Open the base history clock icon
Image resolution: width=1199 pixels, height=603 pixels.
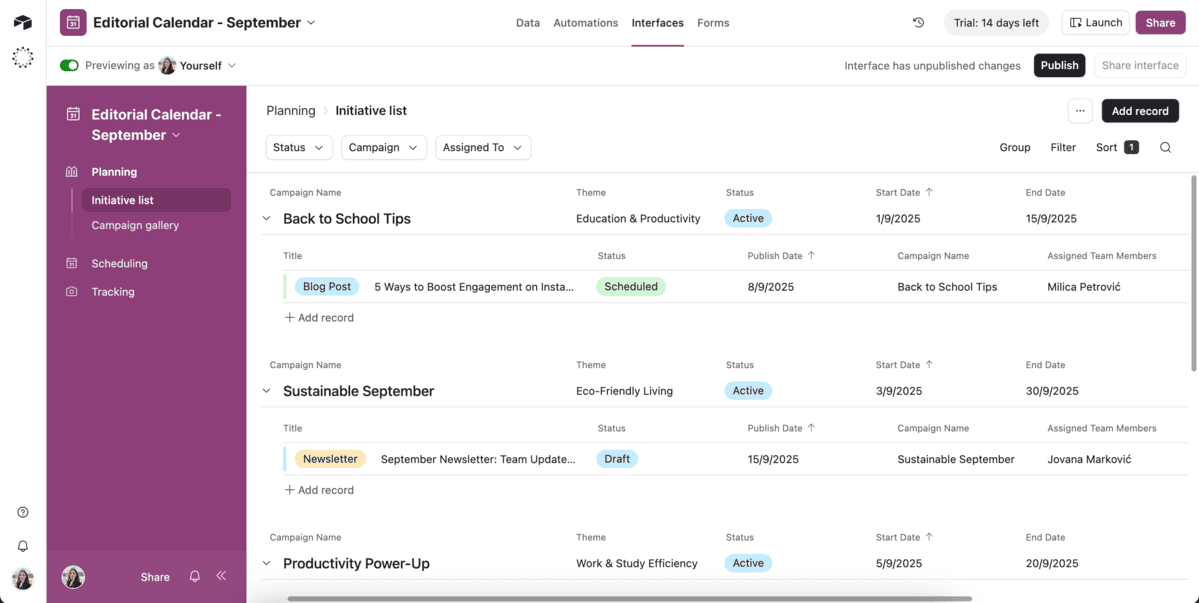click(918, 23)
